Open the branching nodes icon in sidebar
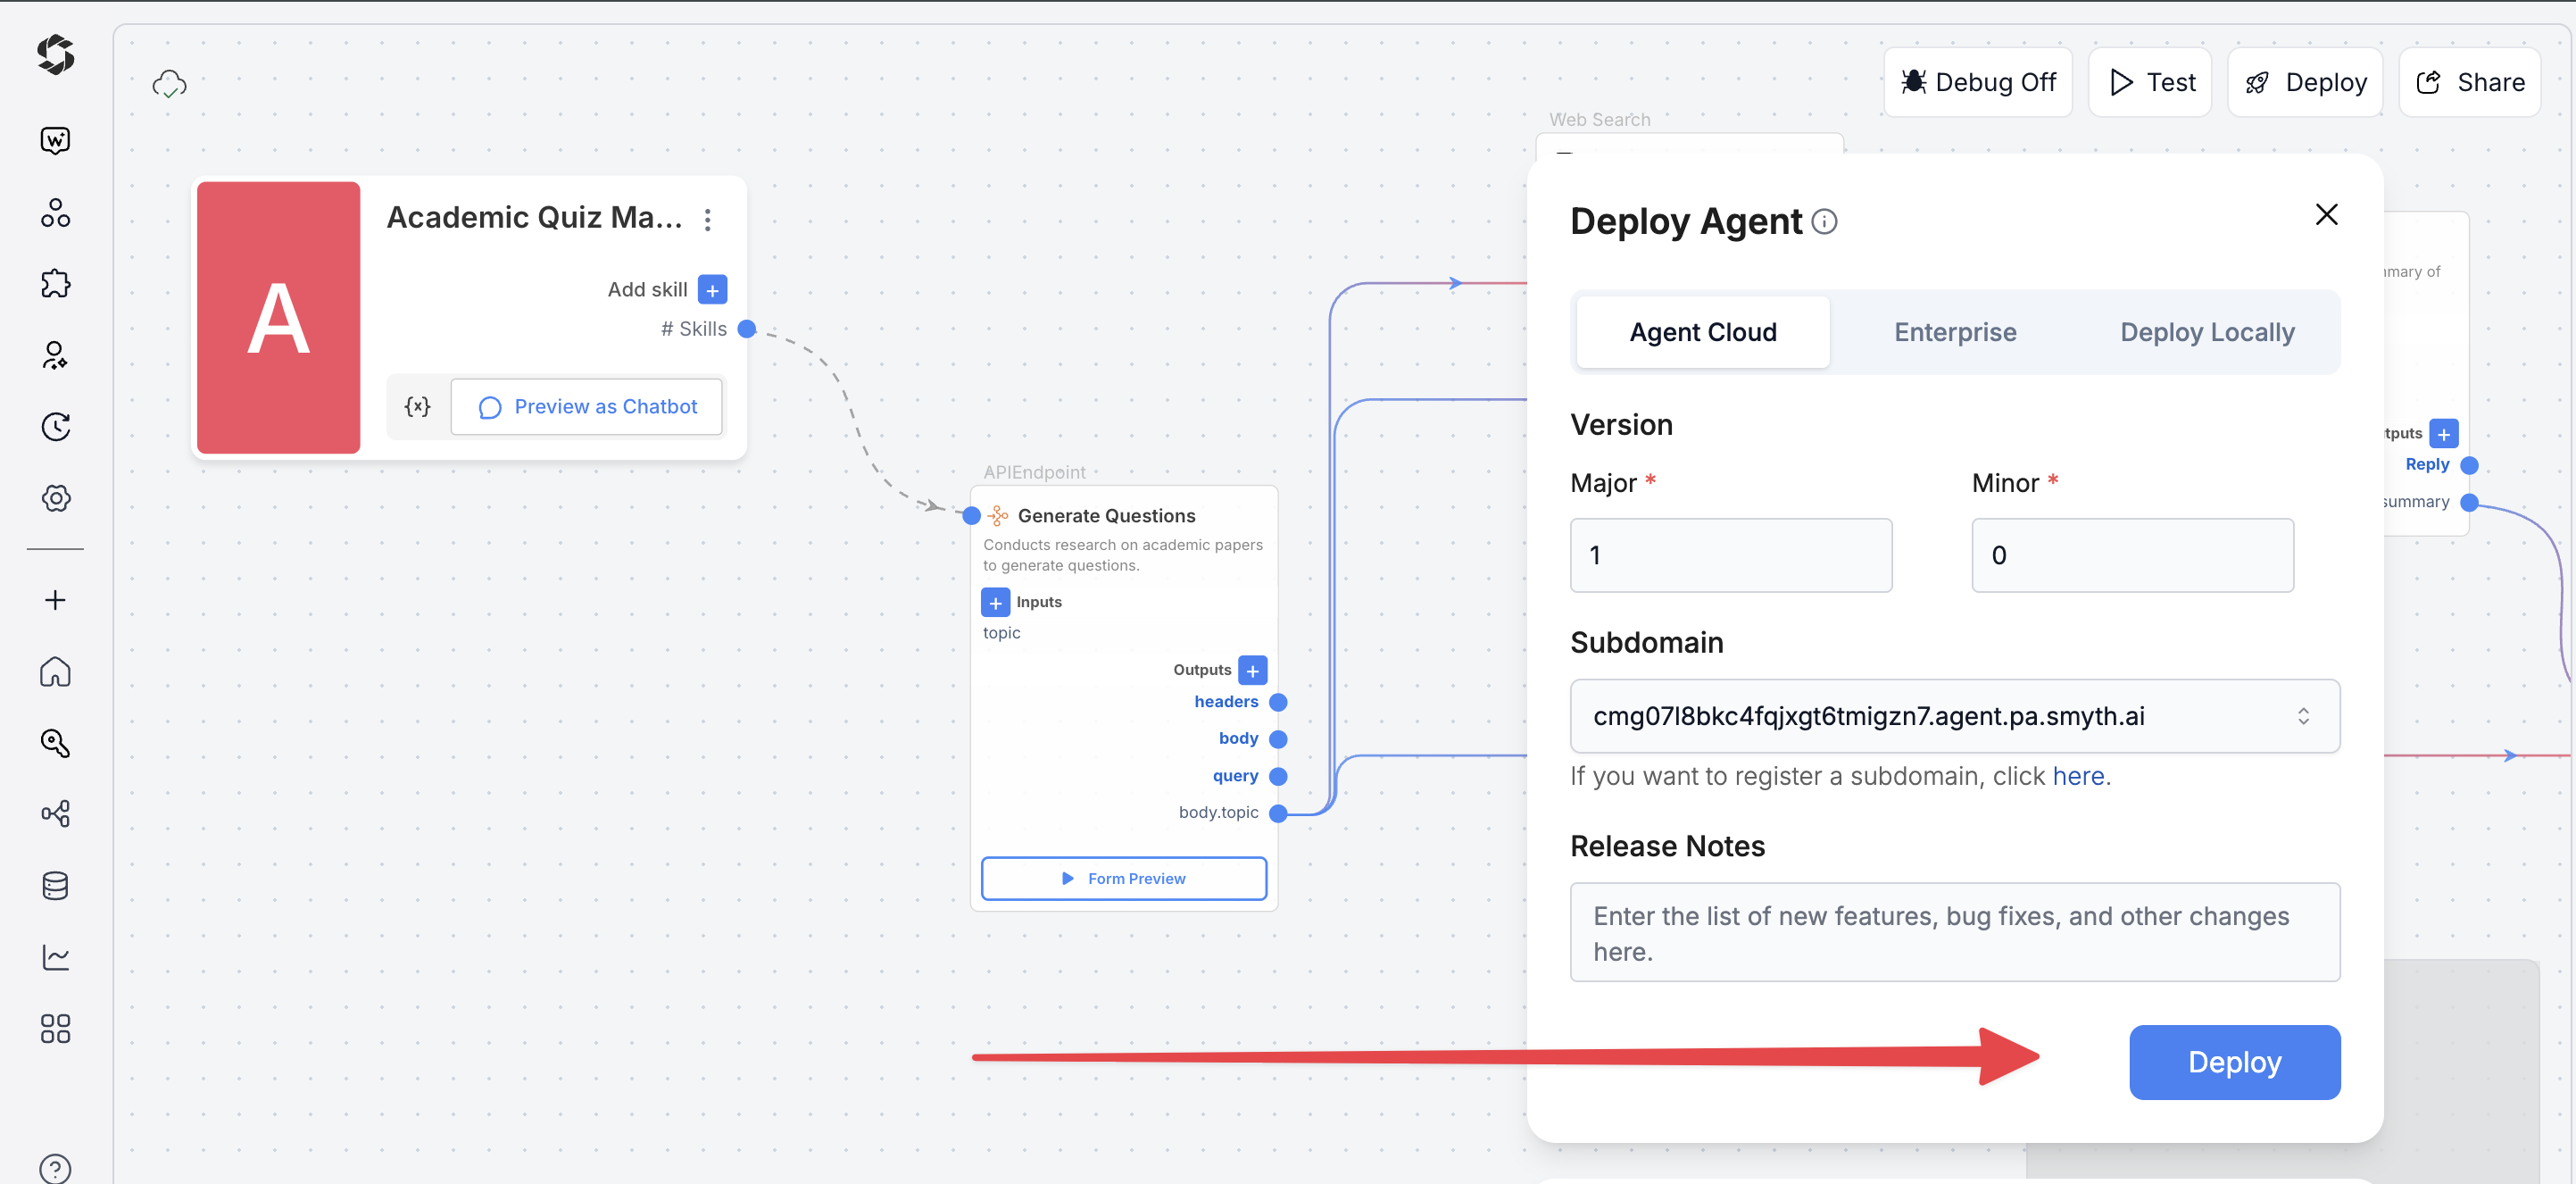 pos(56,814)
